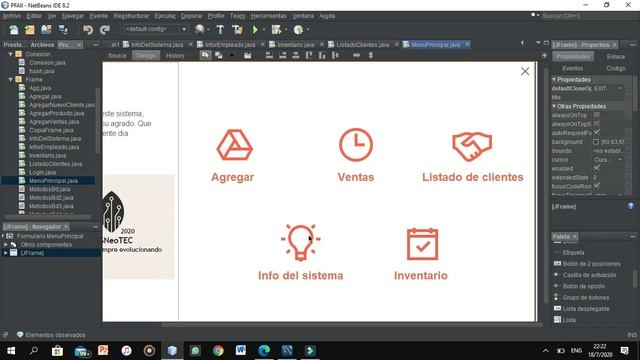Click the New File toolbar icon
640x360 pixels.
pyautogui.click(x=14, y=30)
